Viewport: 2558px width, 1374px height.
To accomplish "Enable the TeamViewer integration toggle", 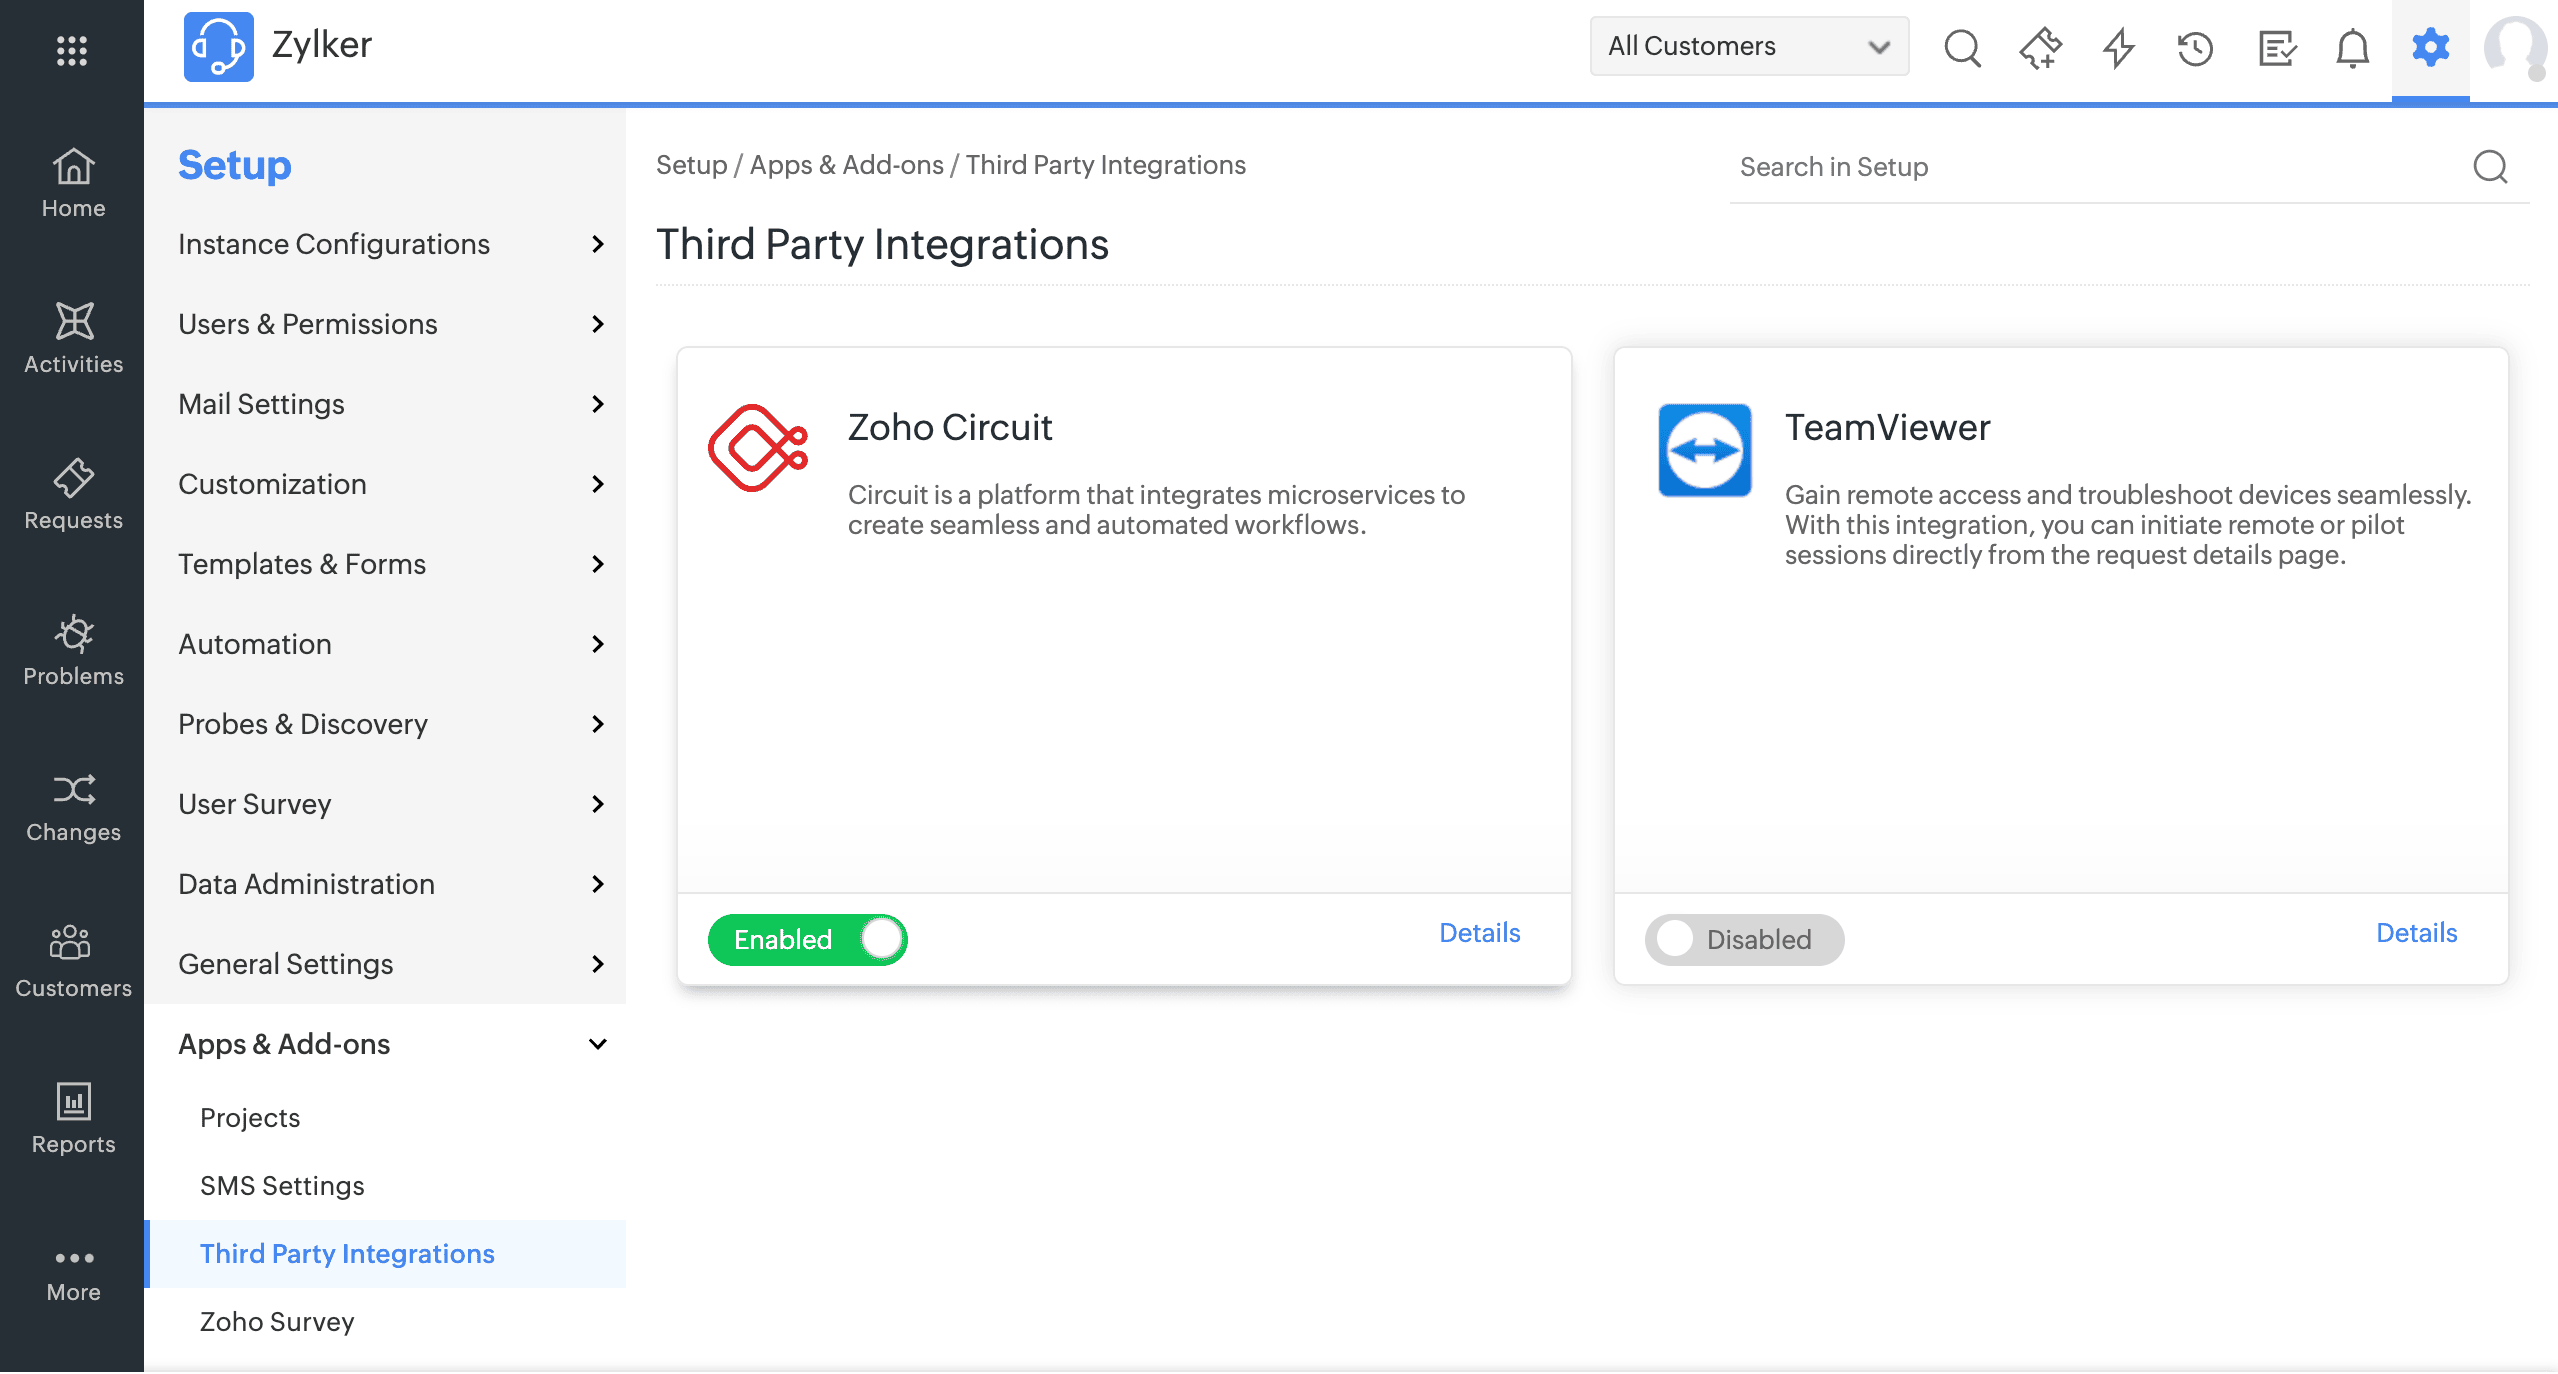I will coord(1744,939).
